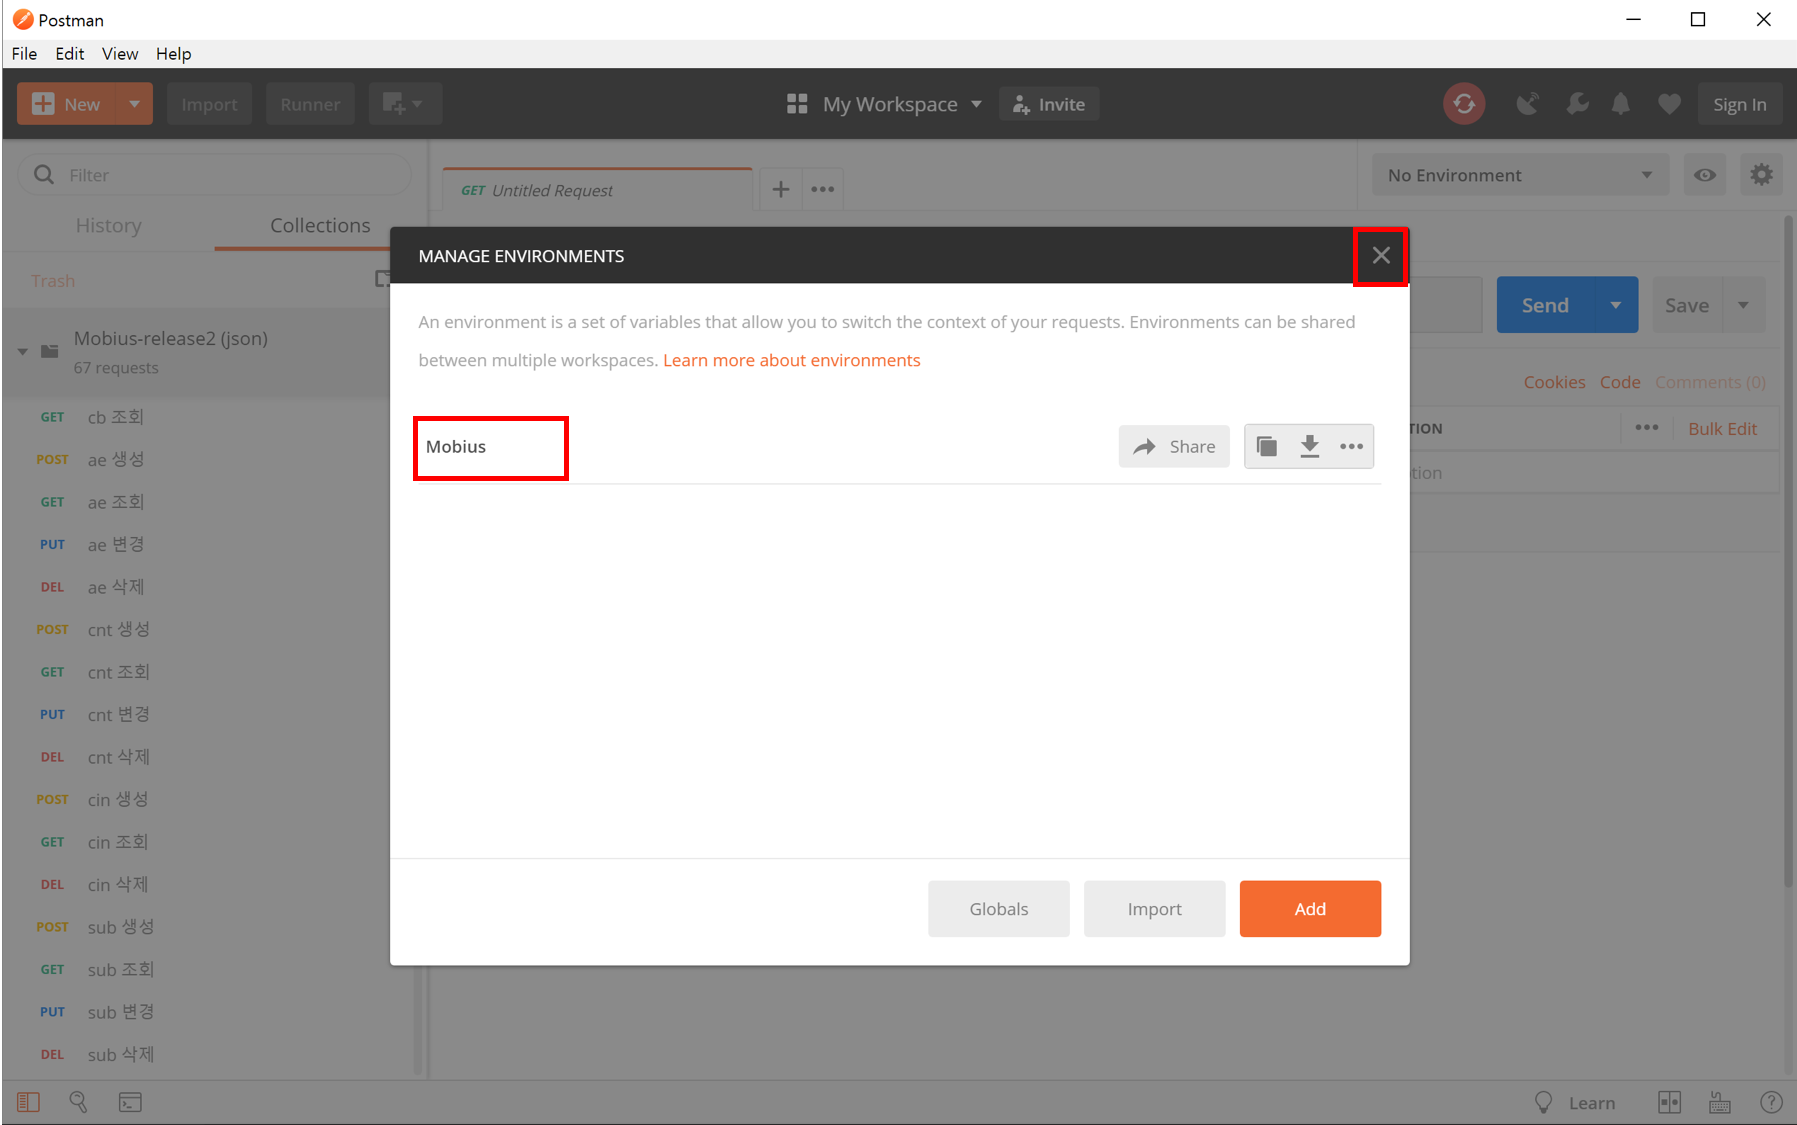This screenshot has width=1797, height=1125.
Task: Open the Trash link
Action: (53, 281)
